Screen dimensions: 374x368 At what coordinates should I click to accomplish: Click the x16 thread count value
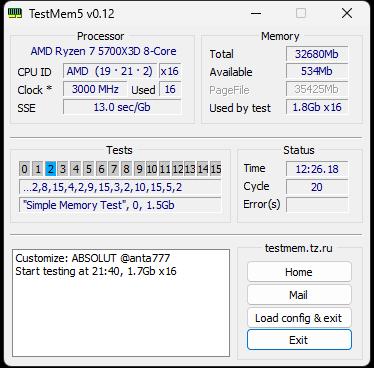pyautogui.click(x=170, y=71)
